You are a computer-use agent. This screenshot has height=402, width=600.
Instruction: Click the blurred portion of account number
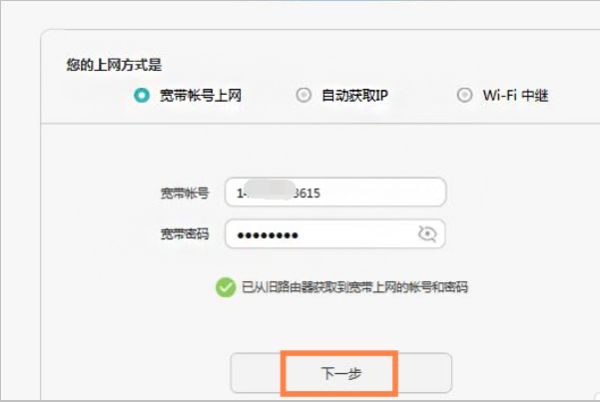click(269, 190)
